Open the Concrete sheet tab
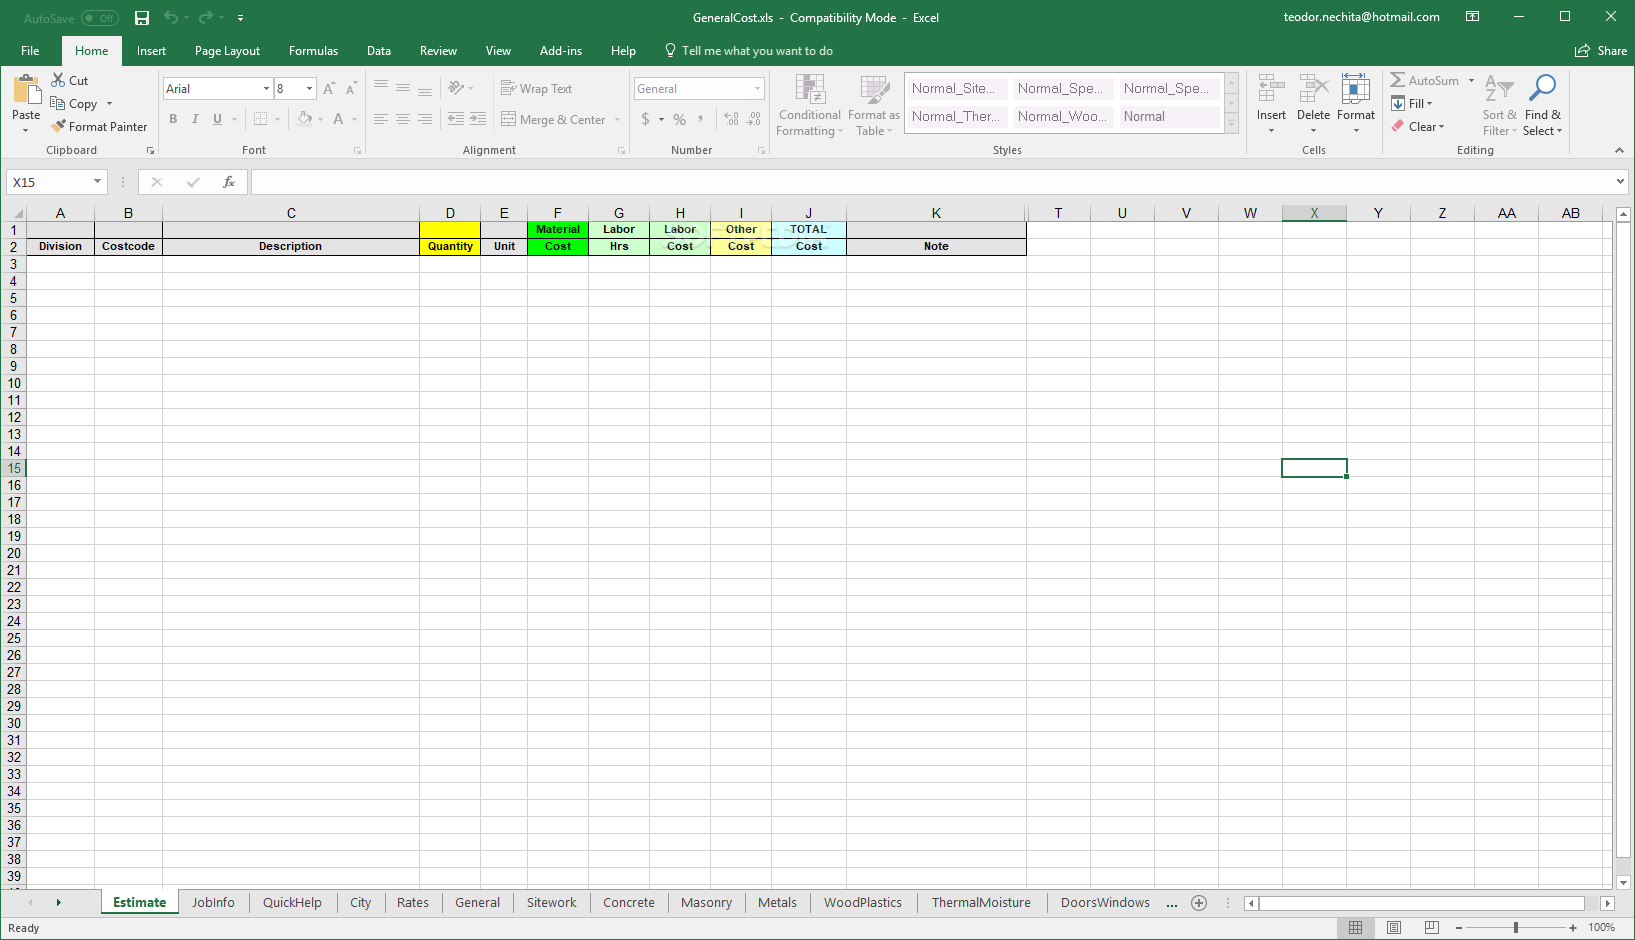 629,903
